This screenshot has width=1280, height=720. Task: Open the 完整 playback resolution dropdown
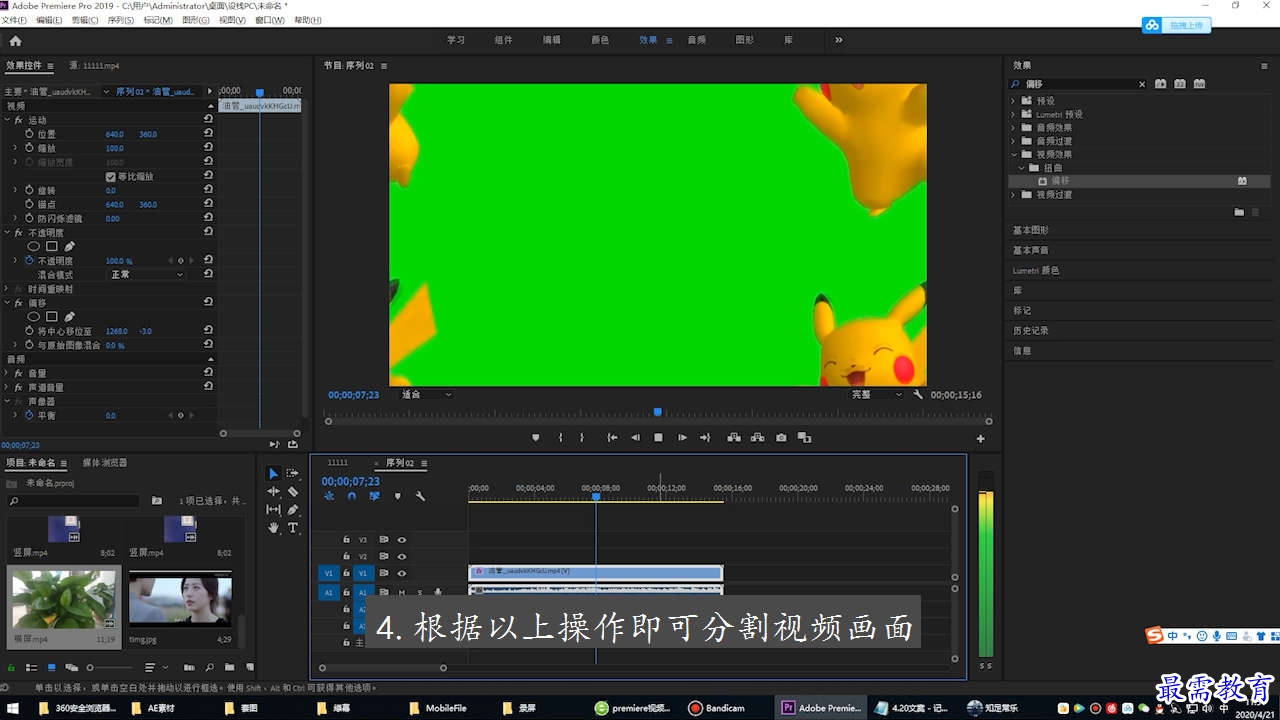[876, 395]
